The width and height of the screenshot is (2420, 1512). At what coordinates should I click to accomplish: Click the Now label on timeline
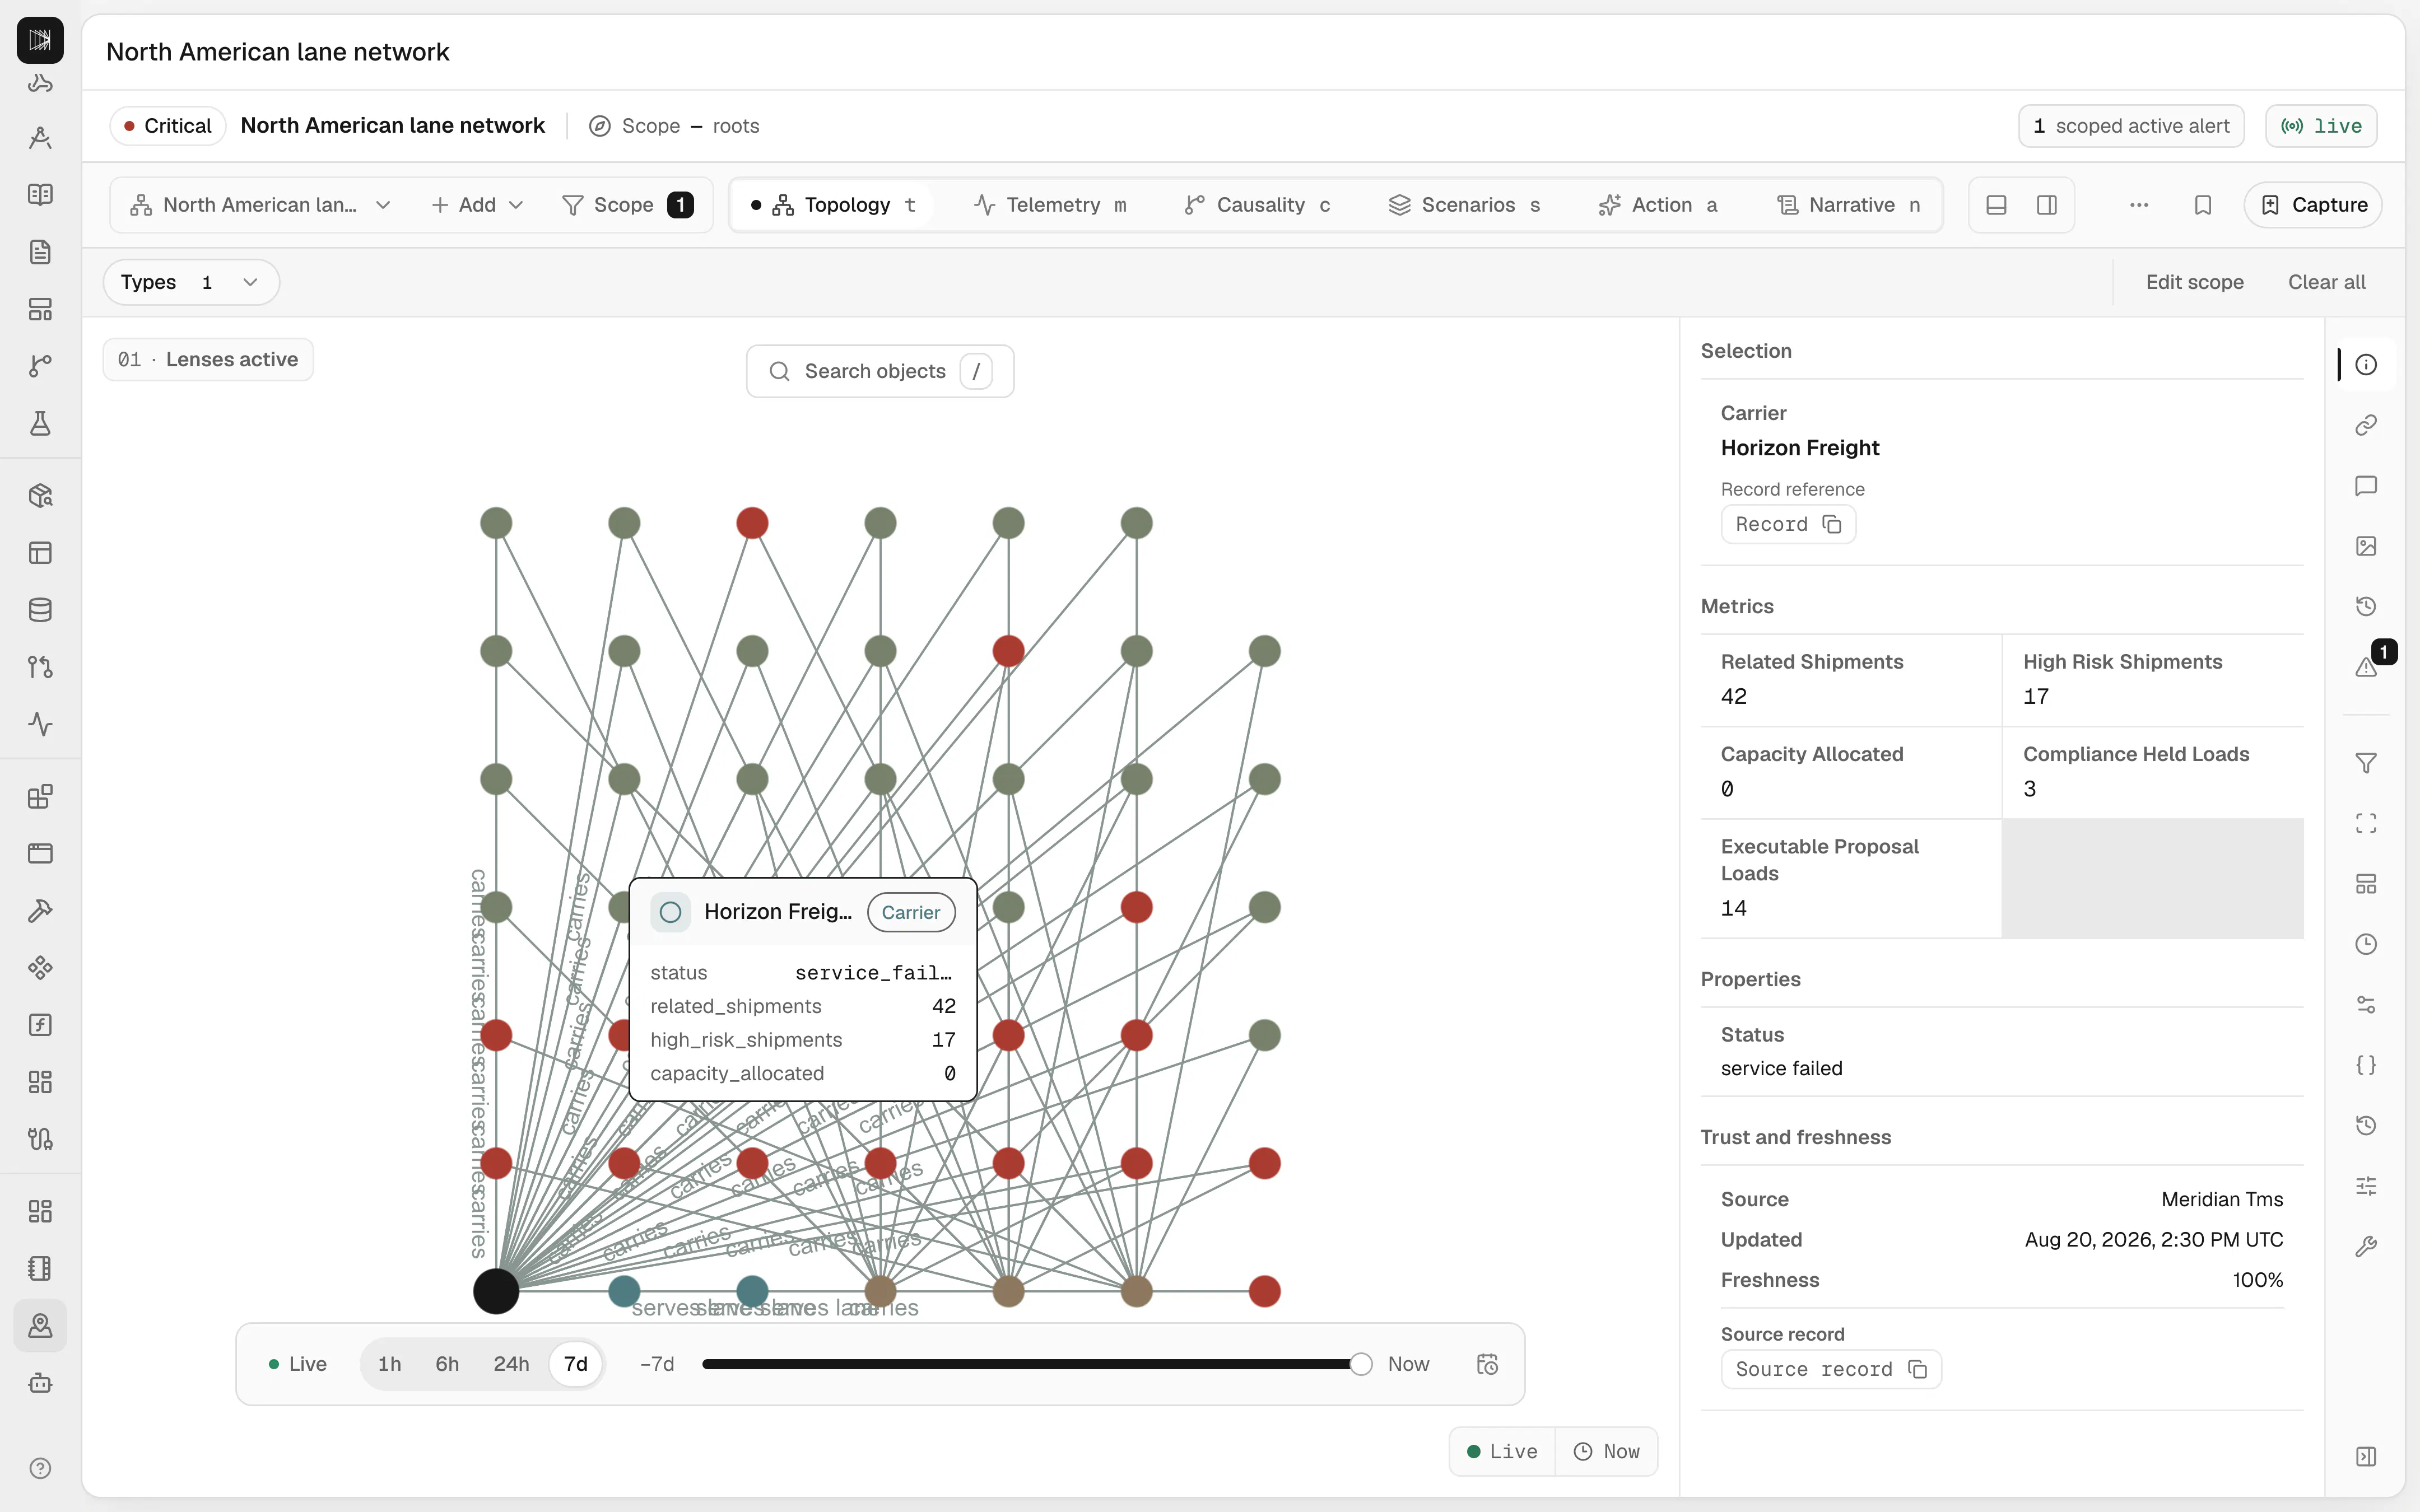coord(1408,1364)
